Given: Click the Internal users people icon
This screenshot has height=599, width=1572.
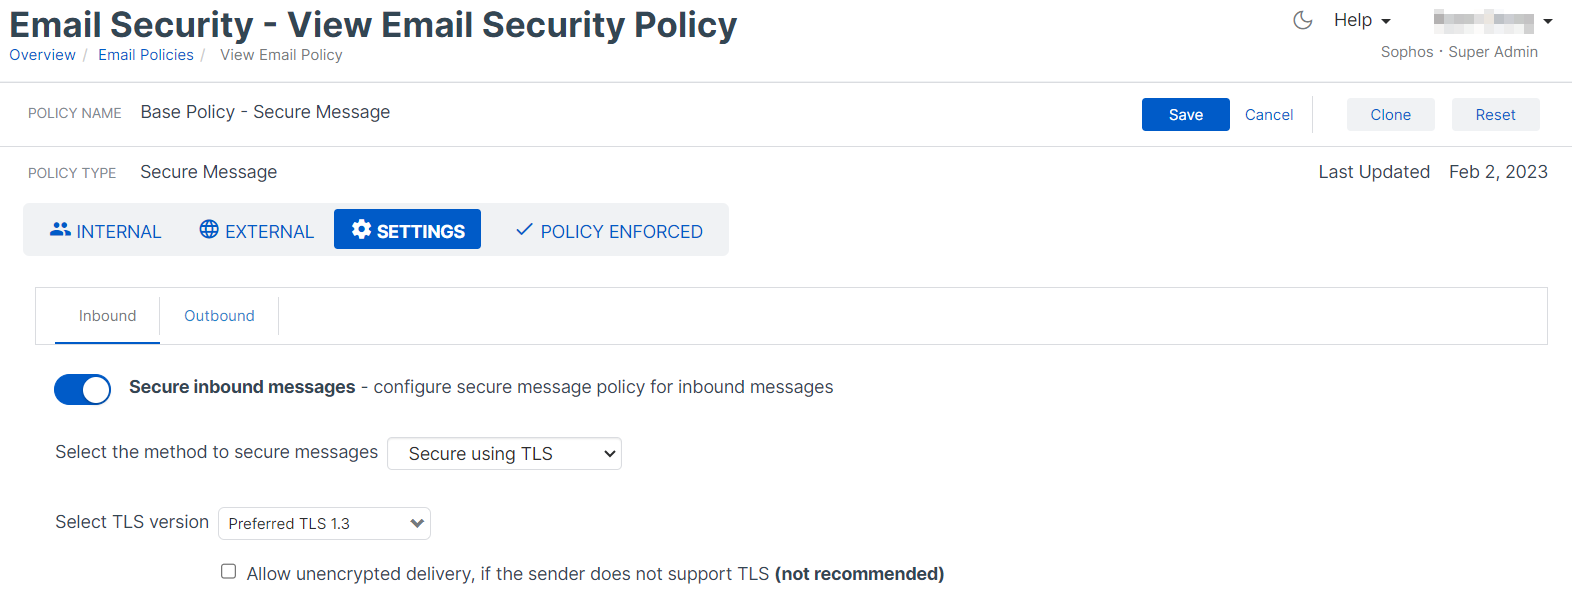Looking at the screenshot, I should (x=60, y=230).
